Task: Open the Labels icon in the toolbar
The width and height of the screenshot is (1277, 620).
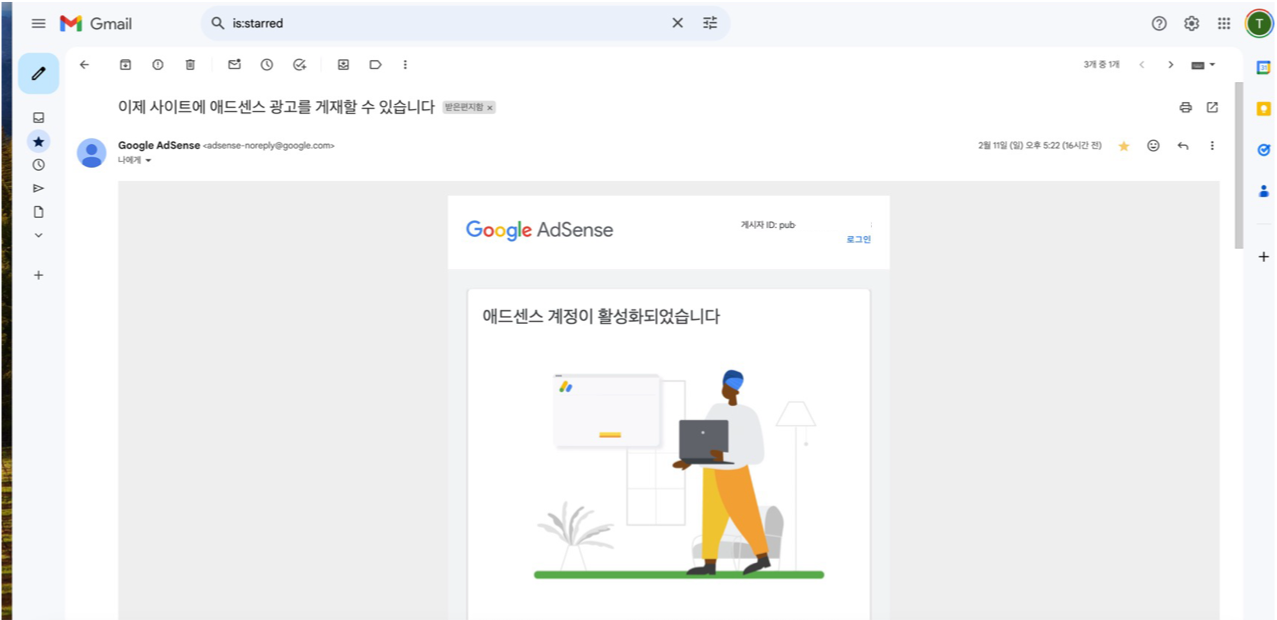Action: coord(375,64)
